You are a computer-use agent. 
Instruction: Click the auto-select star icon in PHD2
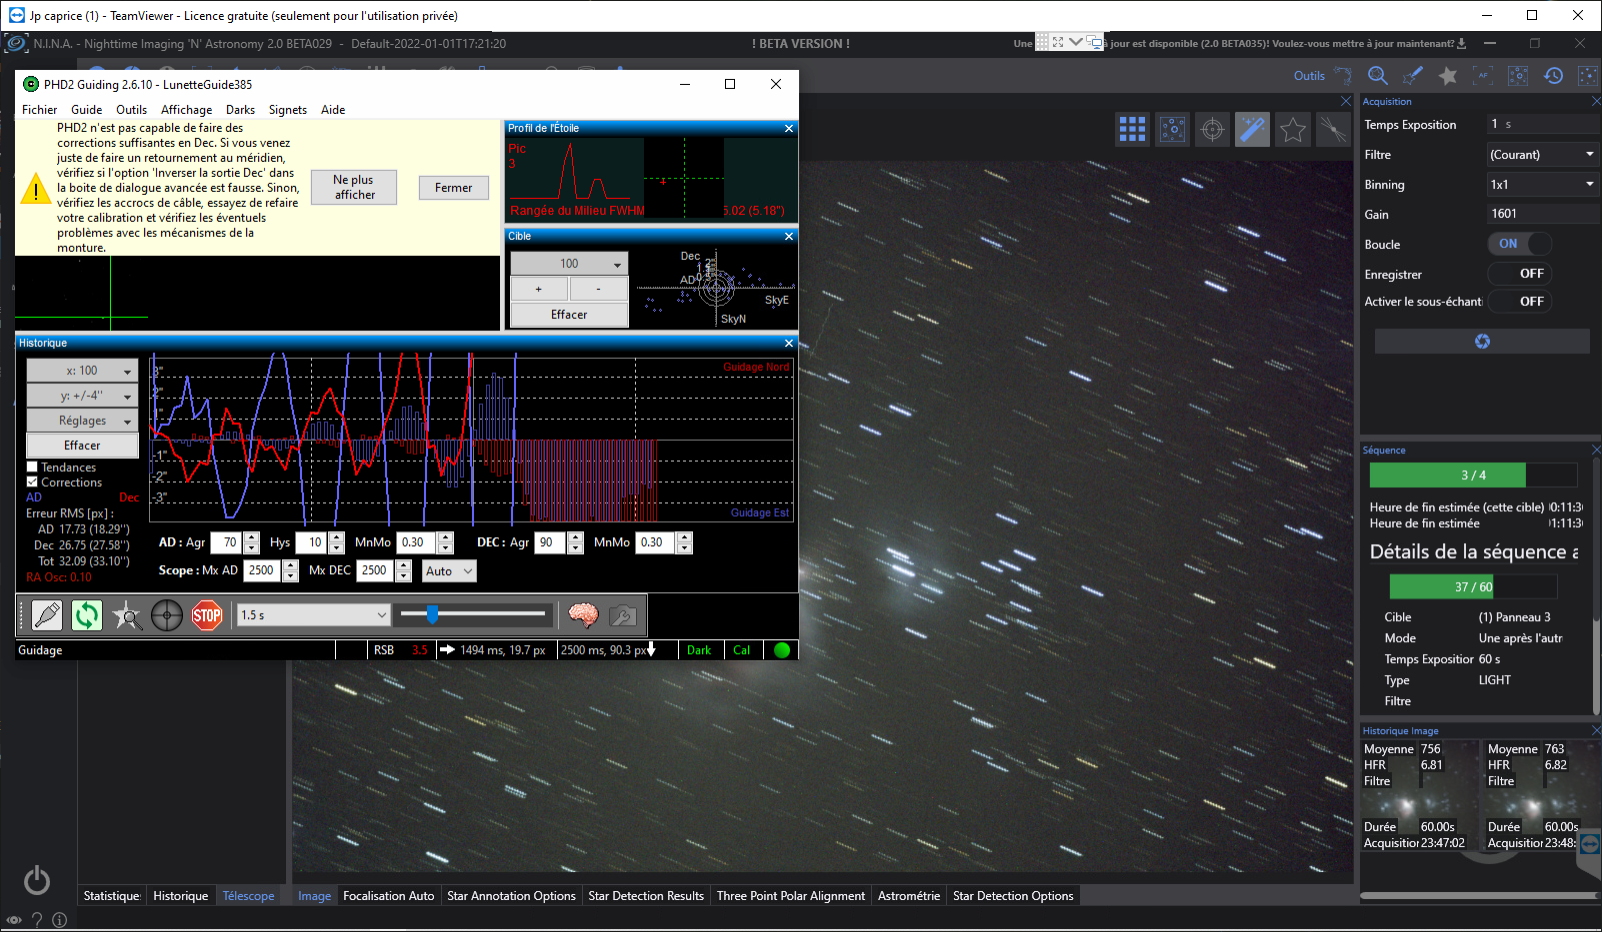pyautogui.click(x=127, y=615)
